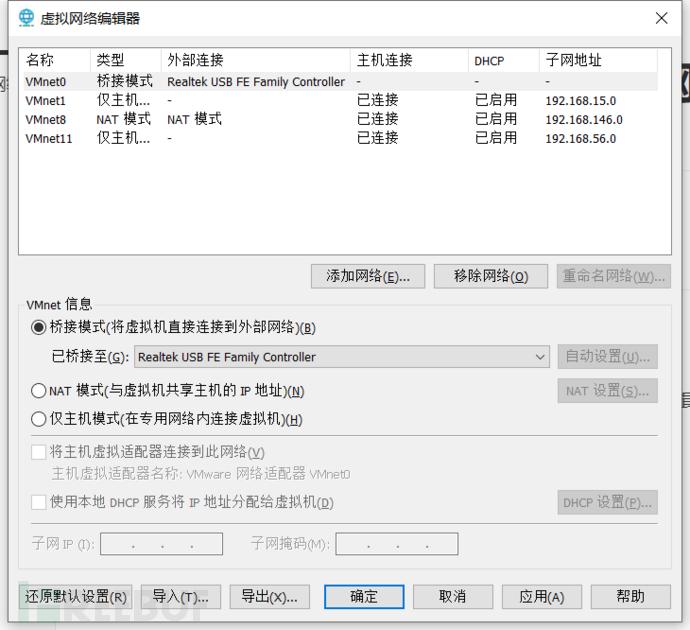The height and width of the screenshot is (630, 690).
Task: Select the NAT 模式 radio button
Action: (x=38, y=391)
